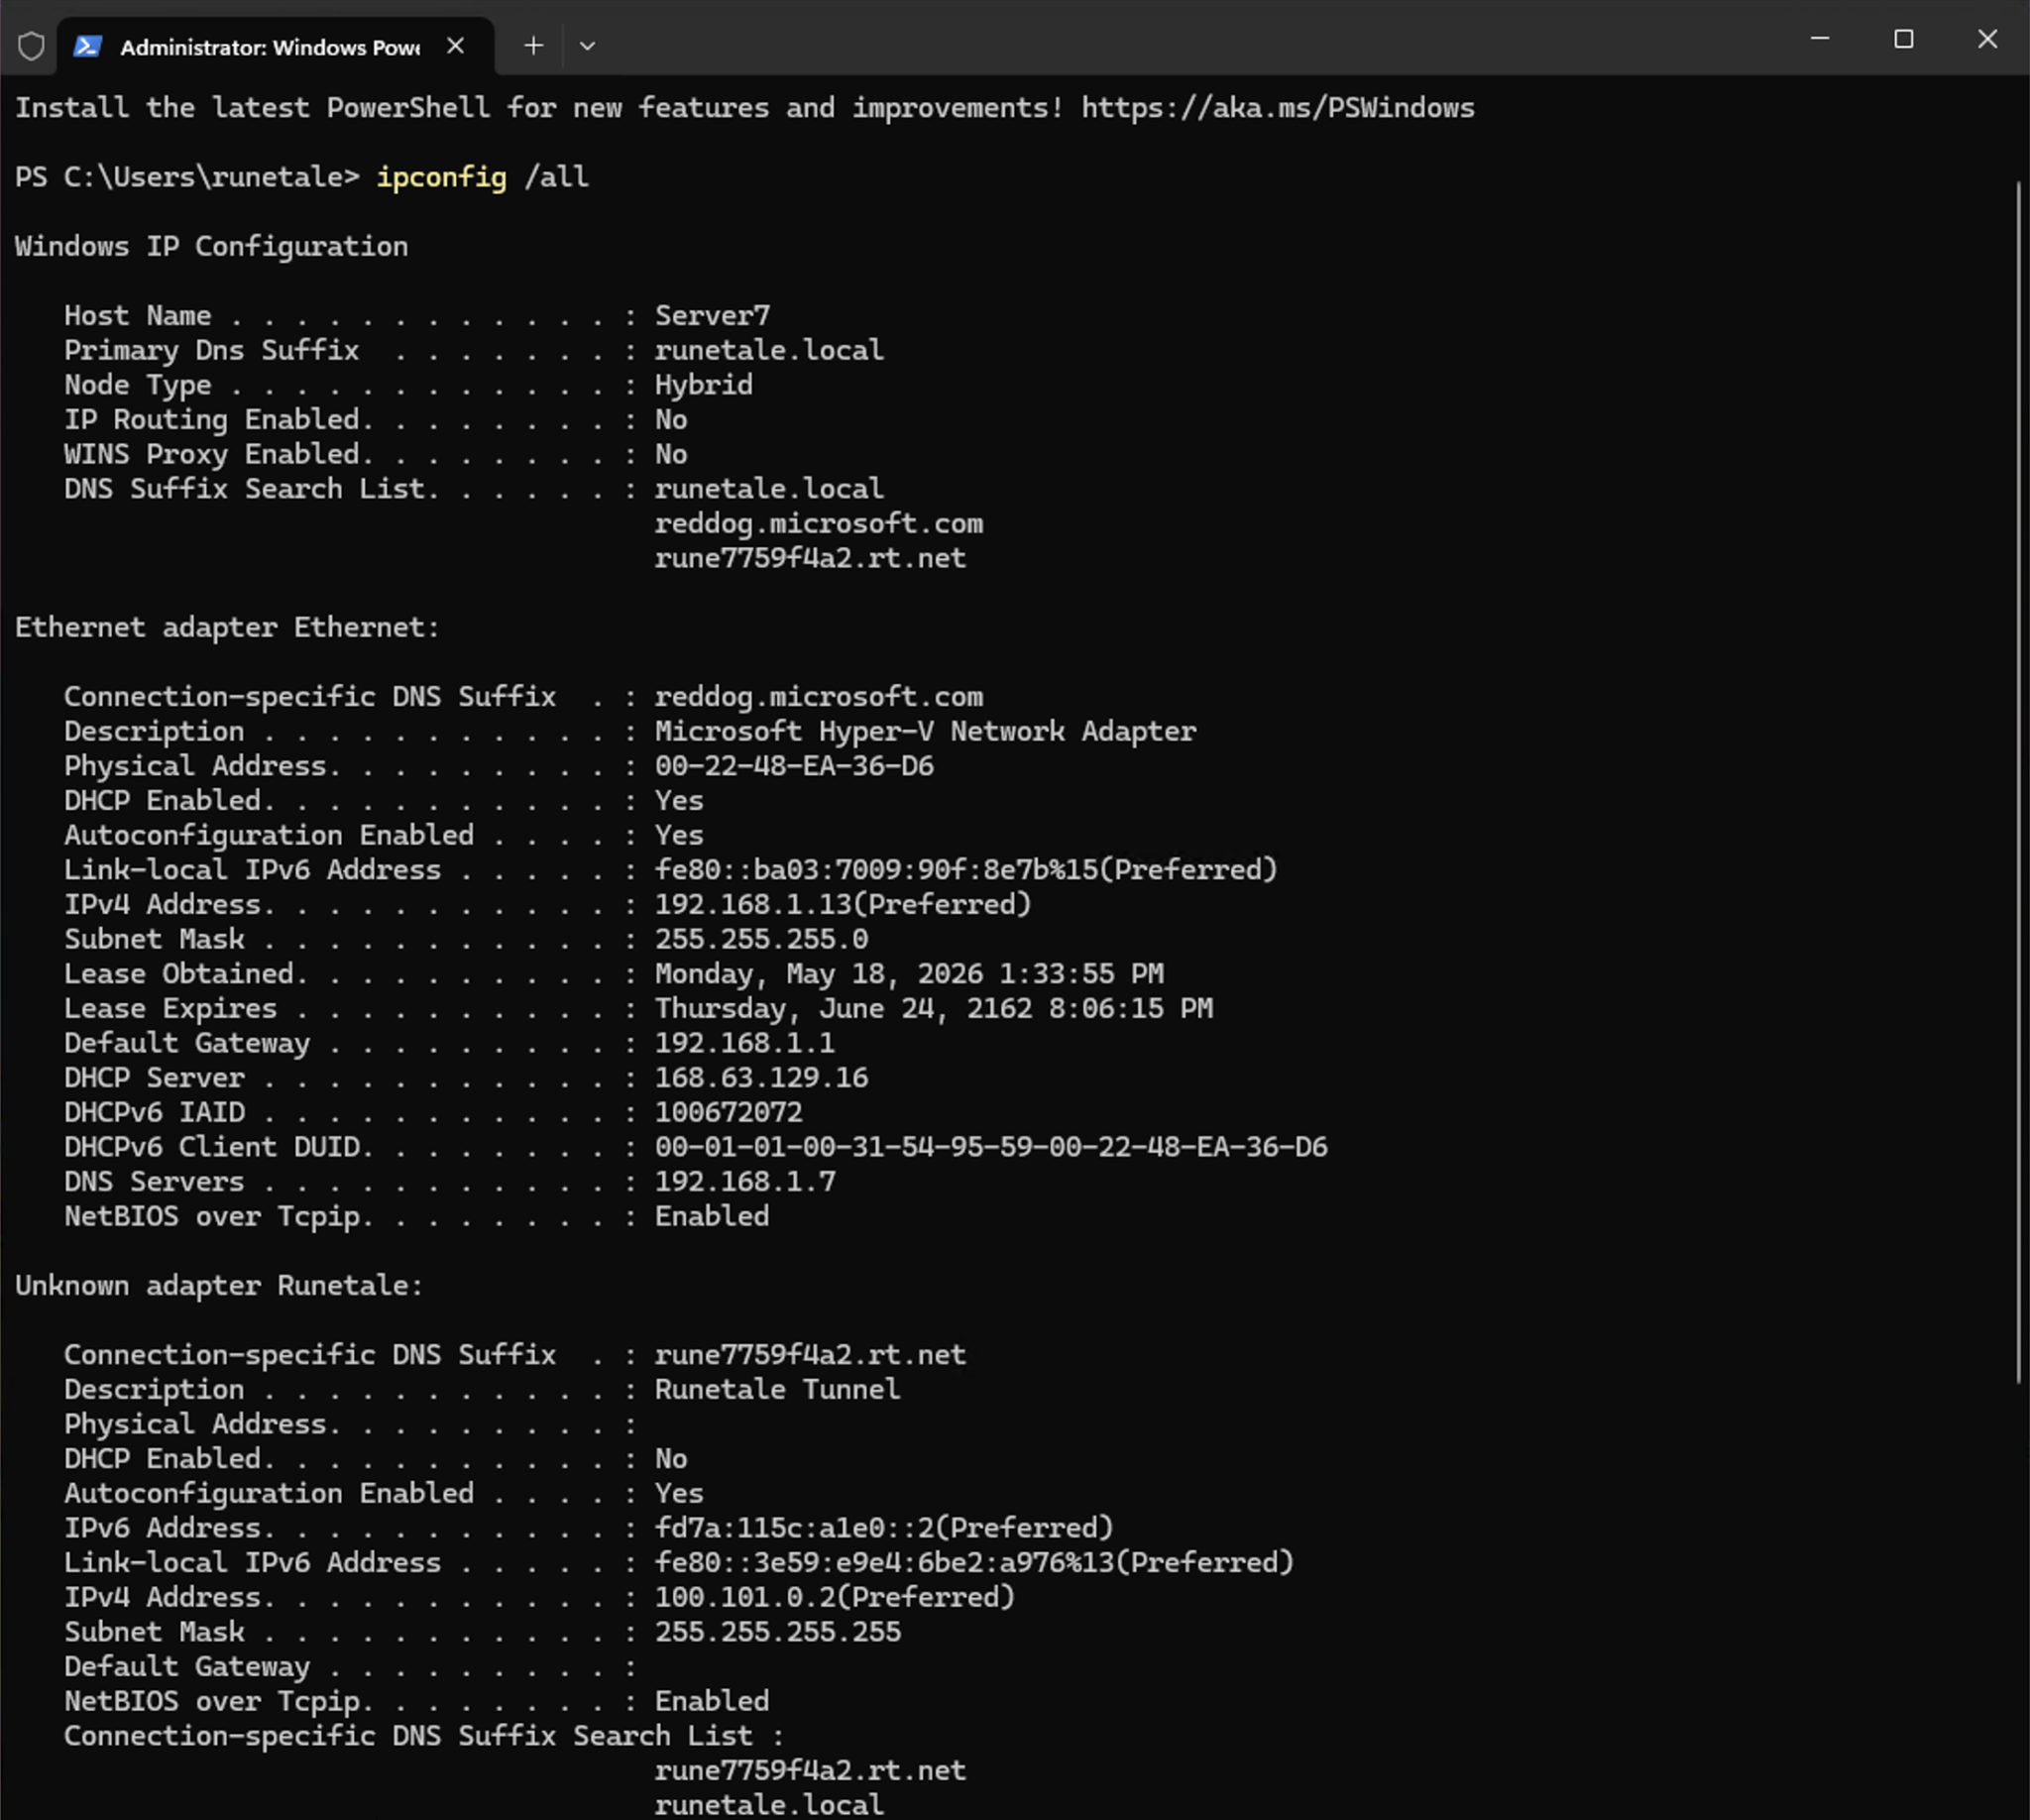Click DHCPv6 IAID value 100672072
This screenshot has height=1820, width=2030.
(729, 1113)
